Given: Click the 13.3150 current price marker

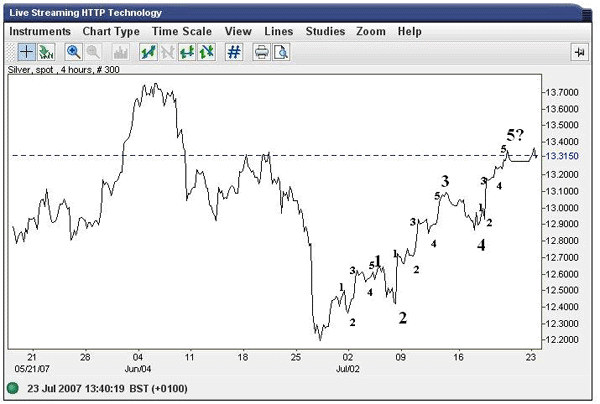Looking at the screenshot, I should point(561,156).
